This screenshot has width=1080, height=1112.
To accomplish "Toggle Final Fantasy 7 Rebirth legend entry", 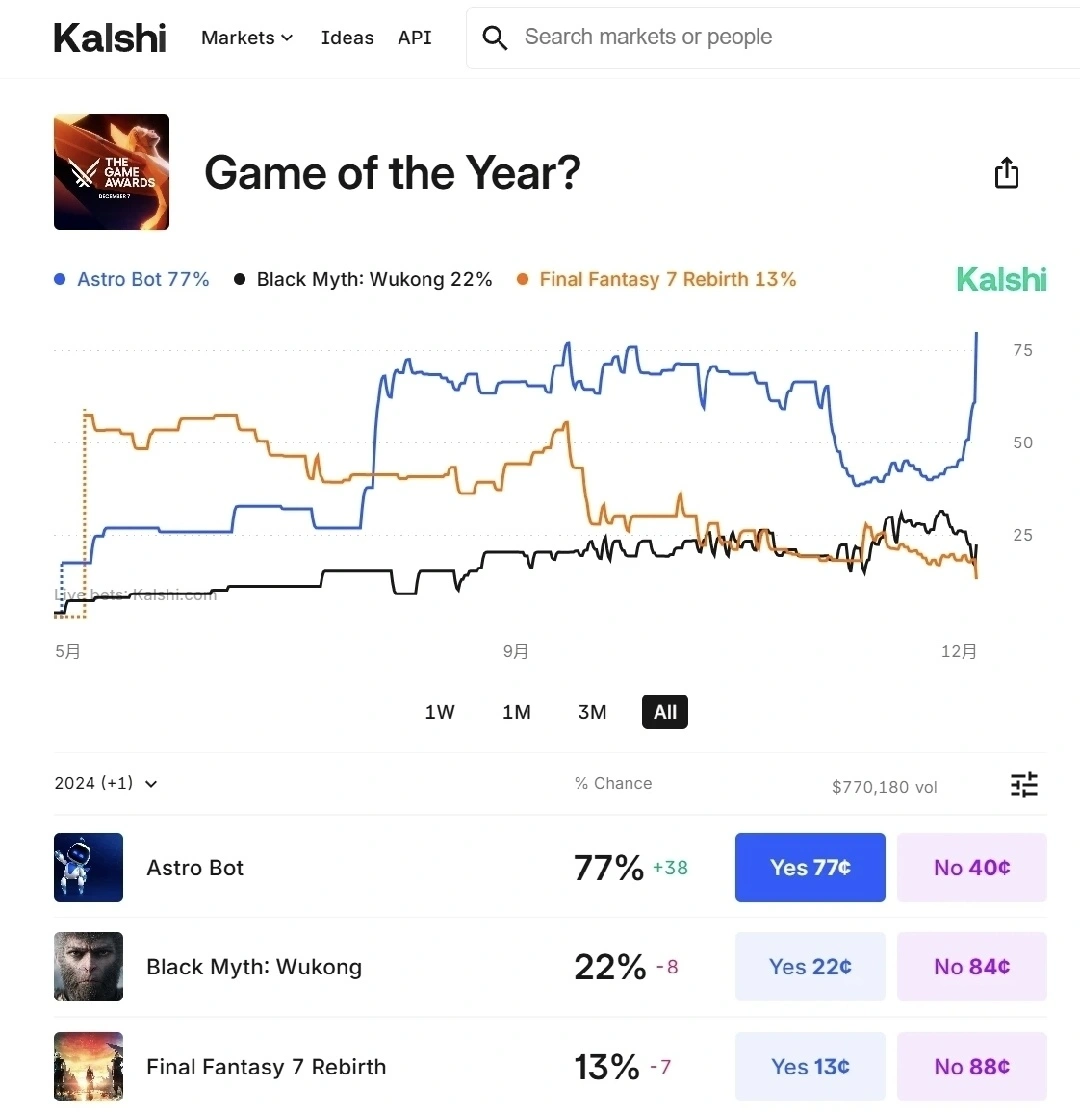I will point(656,280).
